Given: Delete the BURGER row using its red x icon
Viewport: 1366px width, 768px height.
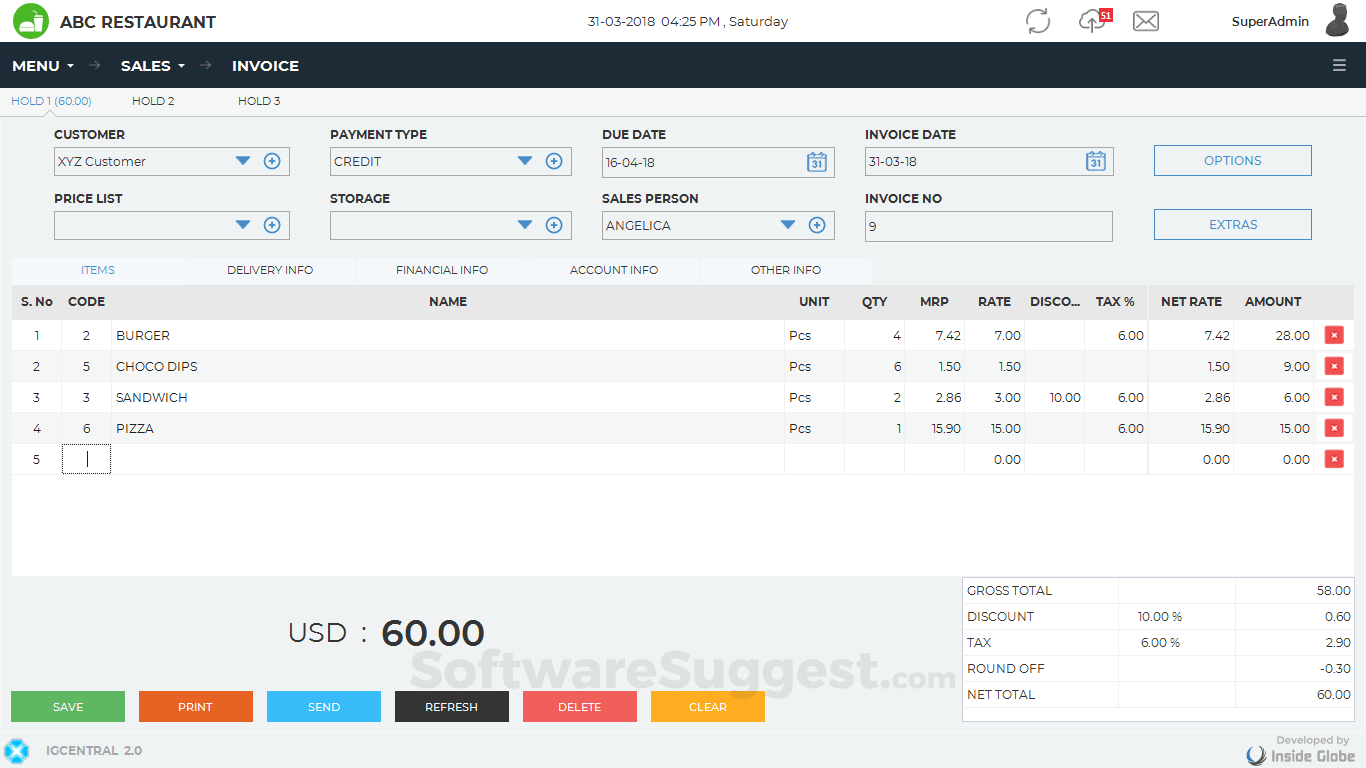Looking at the screenshot, I should click(1334, 335).
